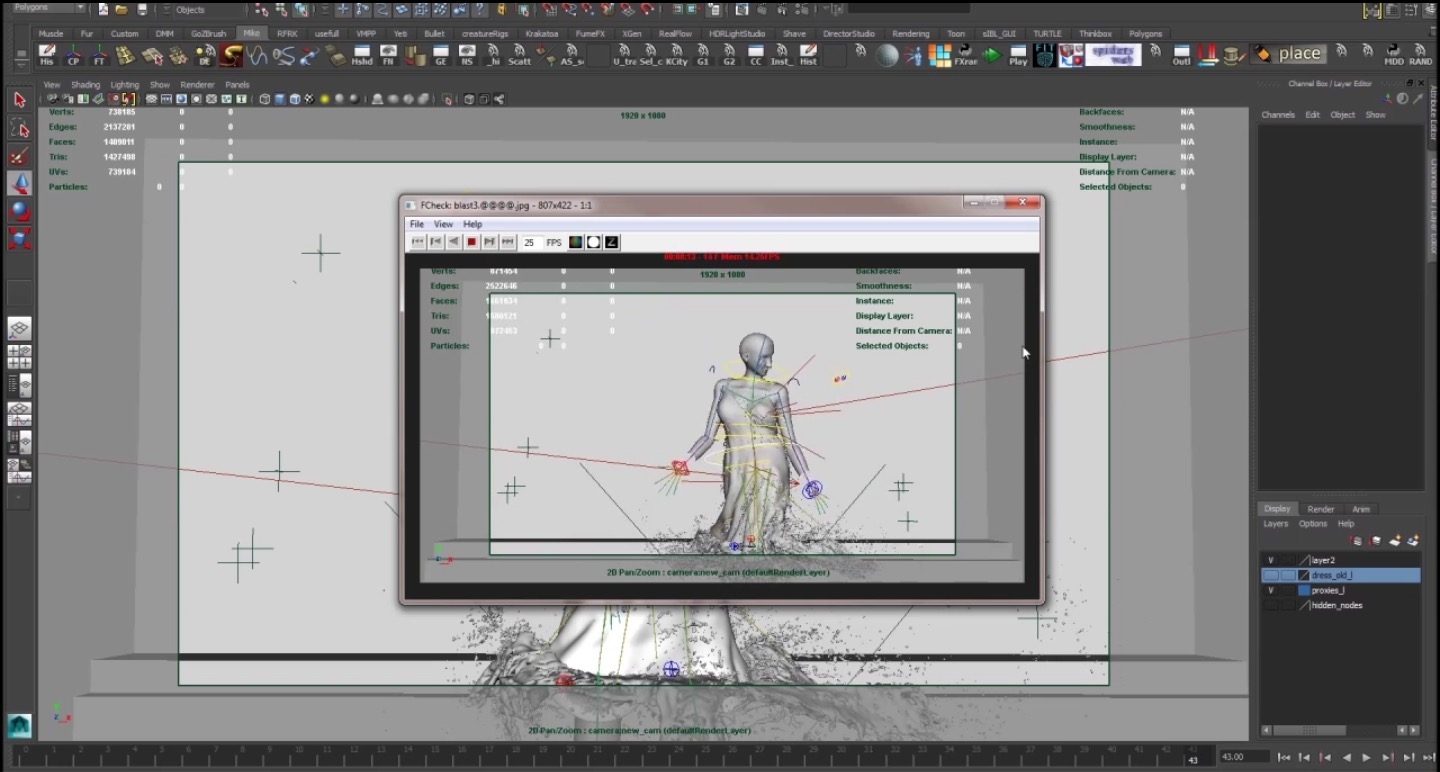
Task: Click layer editor horizontal scrollbar
Action: tap(1340, 730)
